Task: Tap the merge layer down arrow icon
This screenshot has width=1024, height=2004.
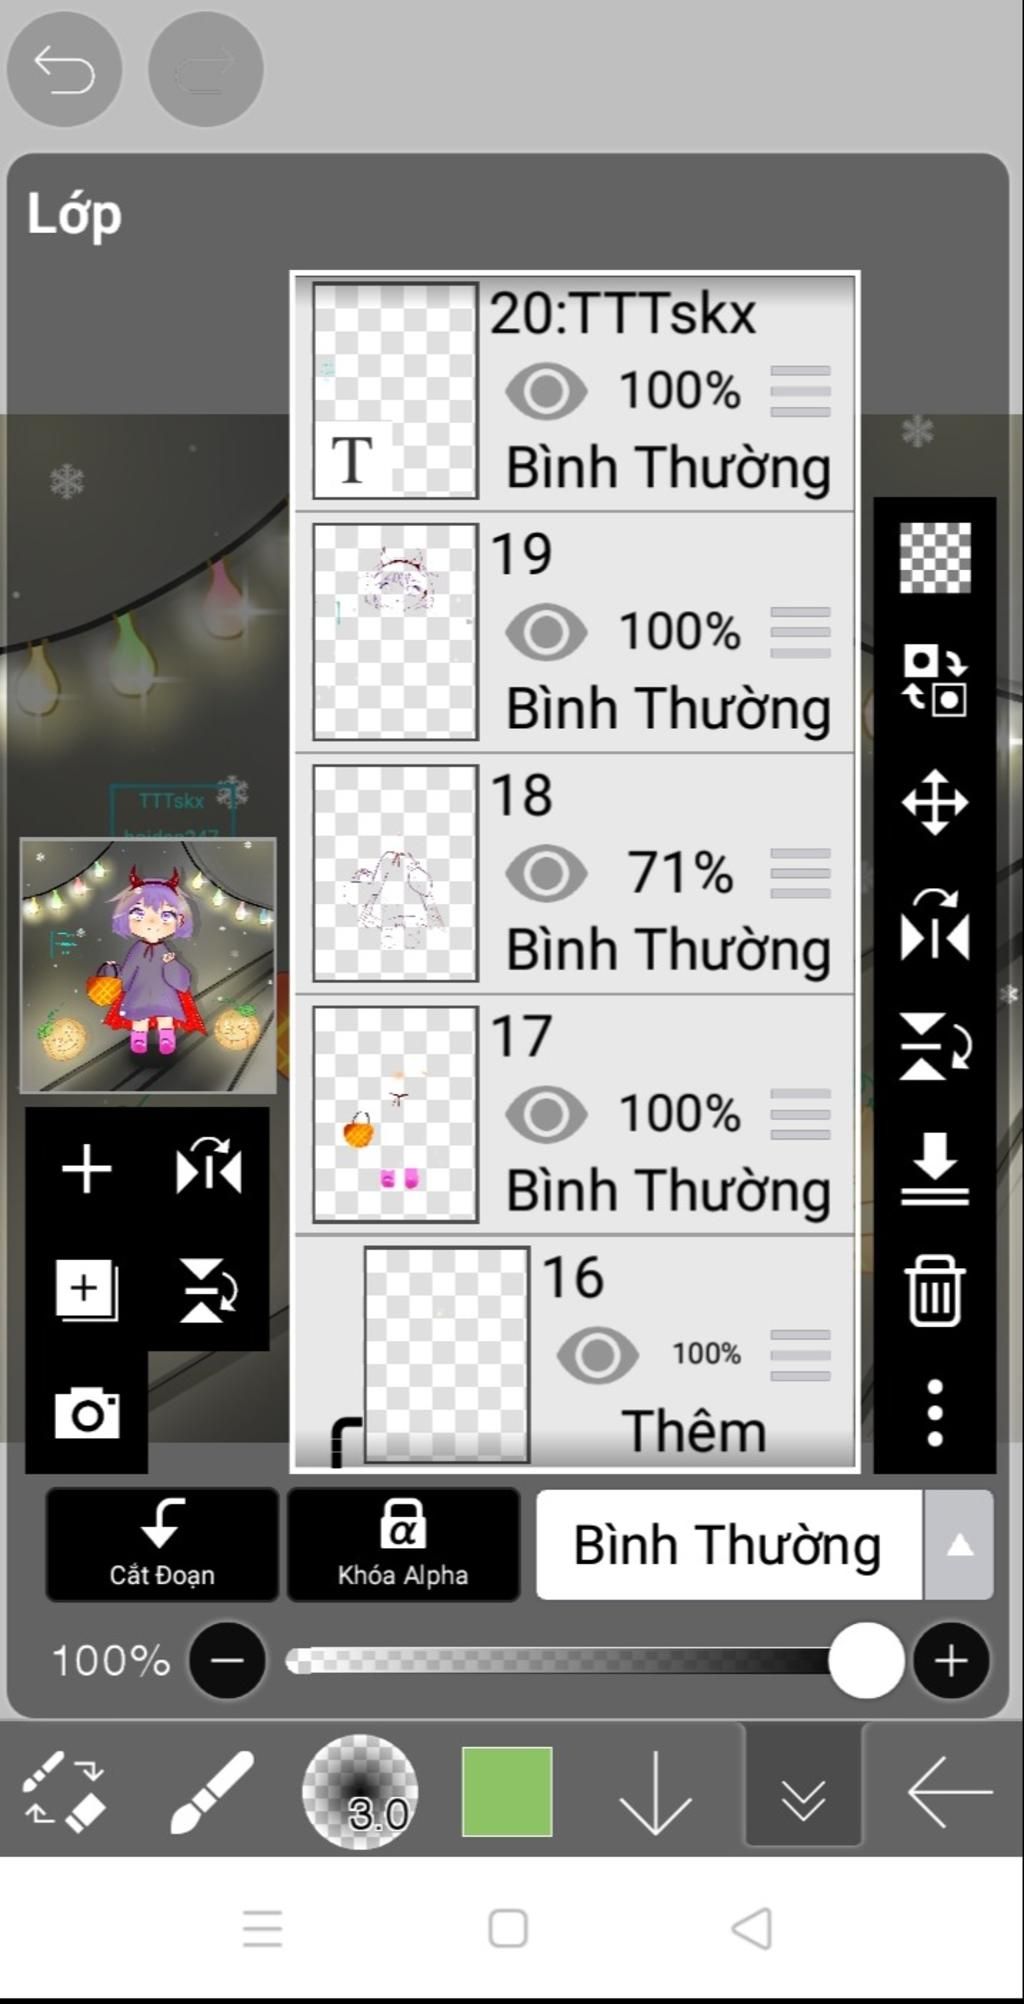Action: click(935, 1168)
